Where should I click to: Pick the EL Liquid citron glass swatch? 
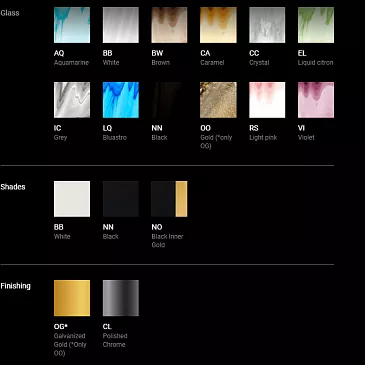[x=316, y=25]
